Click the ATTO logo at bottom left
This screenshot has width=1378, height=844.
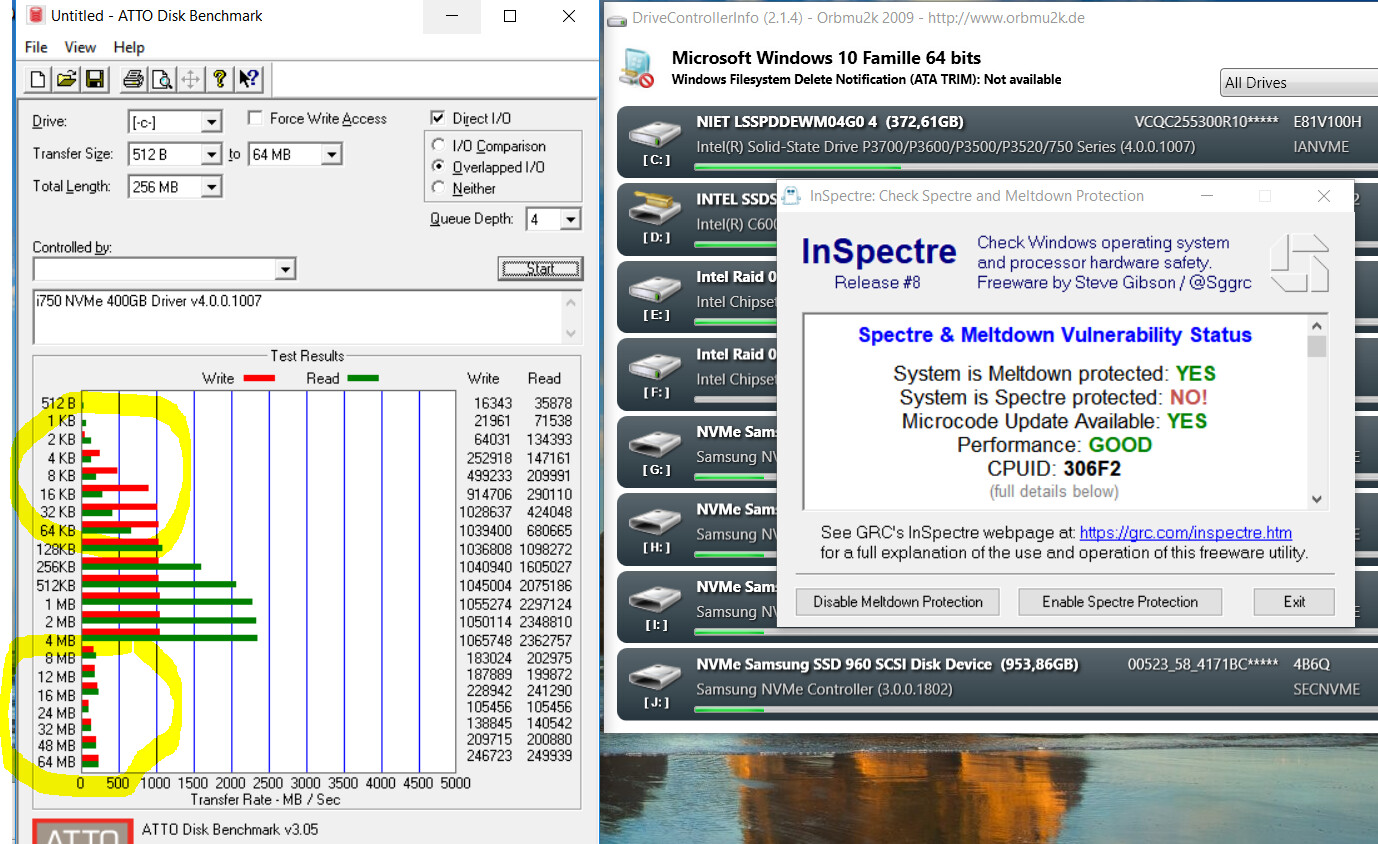(x=83, y=832)
